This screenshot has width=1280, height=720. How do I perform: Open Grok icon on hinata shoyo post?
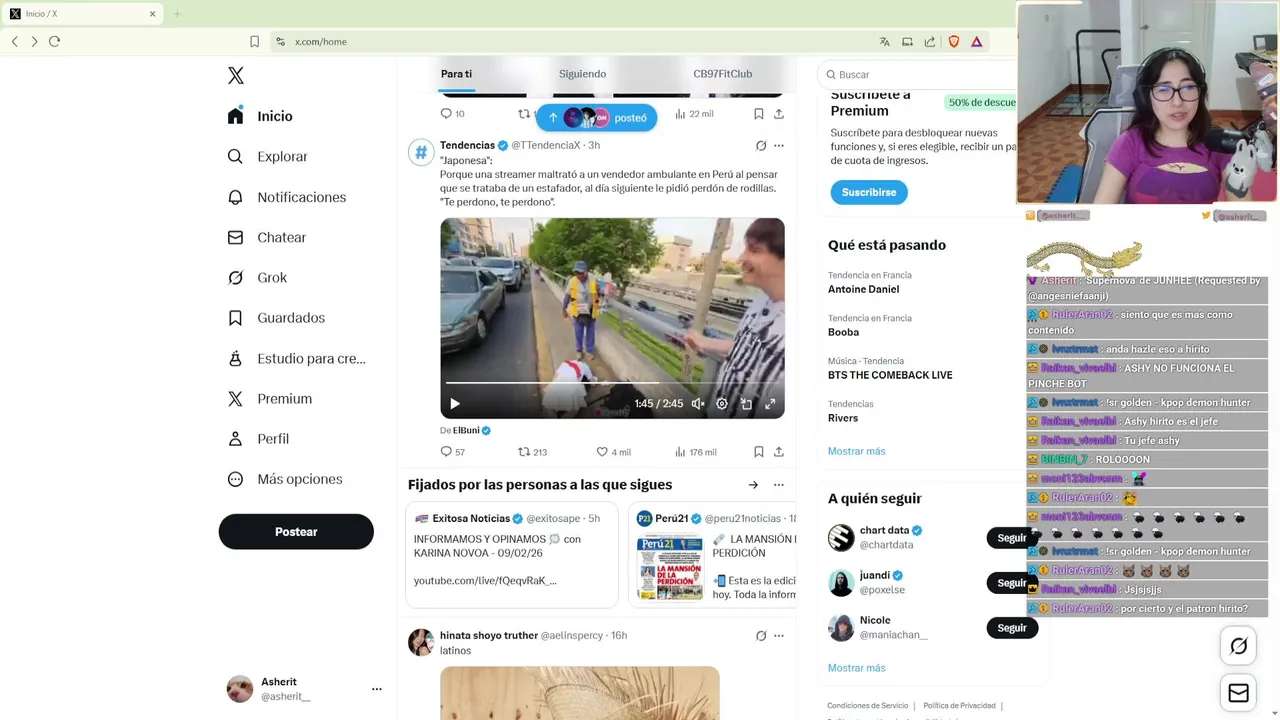(x=761, y=635)
